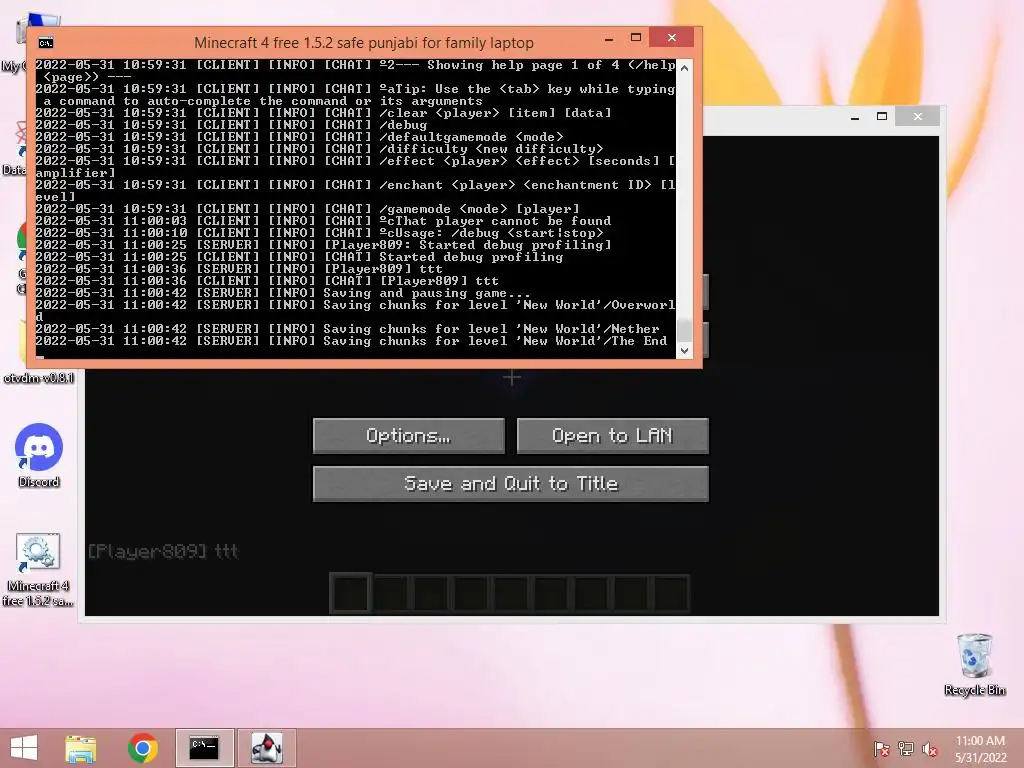1024x768 pixels.
Task: Close the console log window
Action: pyautogui.click(x=671, y=38)
